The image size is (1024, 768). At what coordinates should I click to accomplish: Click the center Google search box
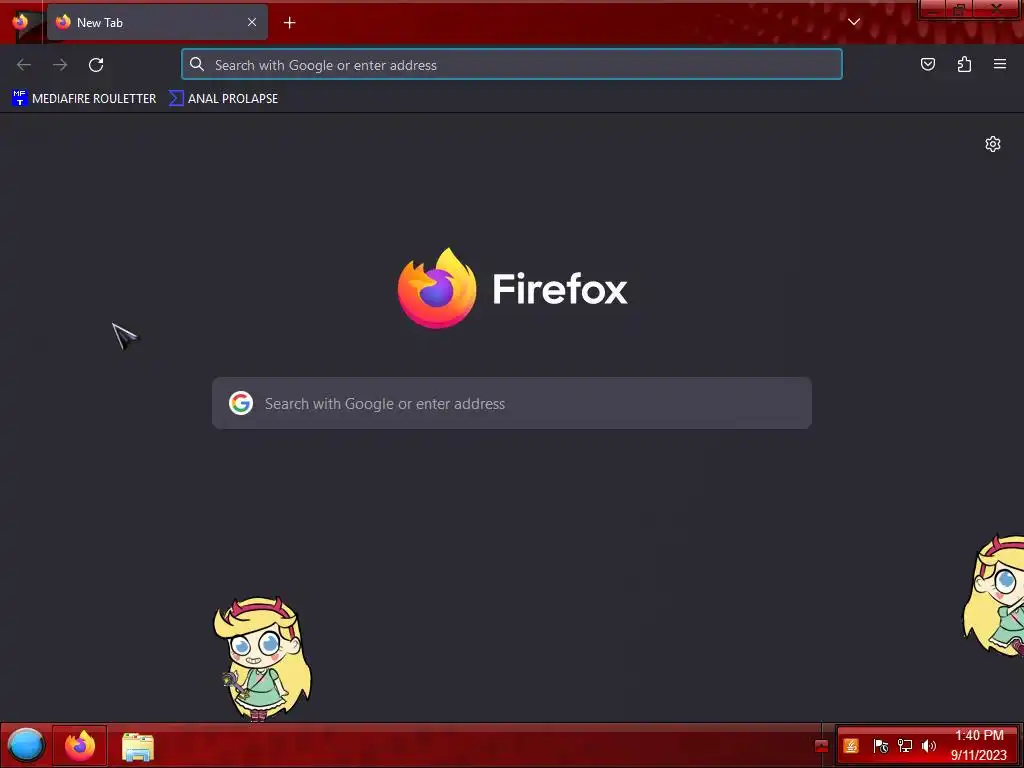tap(512, 403)
